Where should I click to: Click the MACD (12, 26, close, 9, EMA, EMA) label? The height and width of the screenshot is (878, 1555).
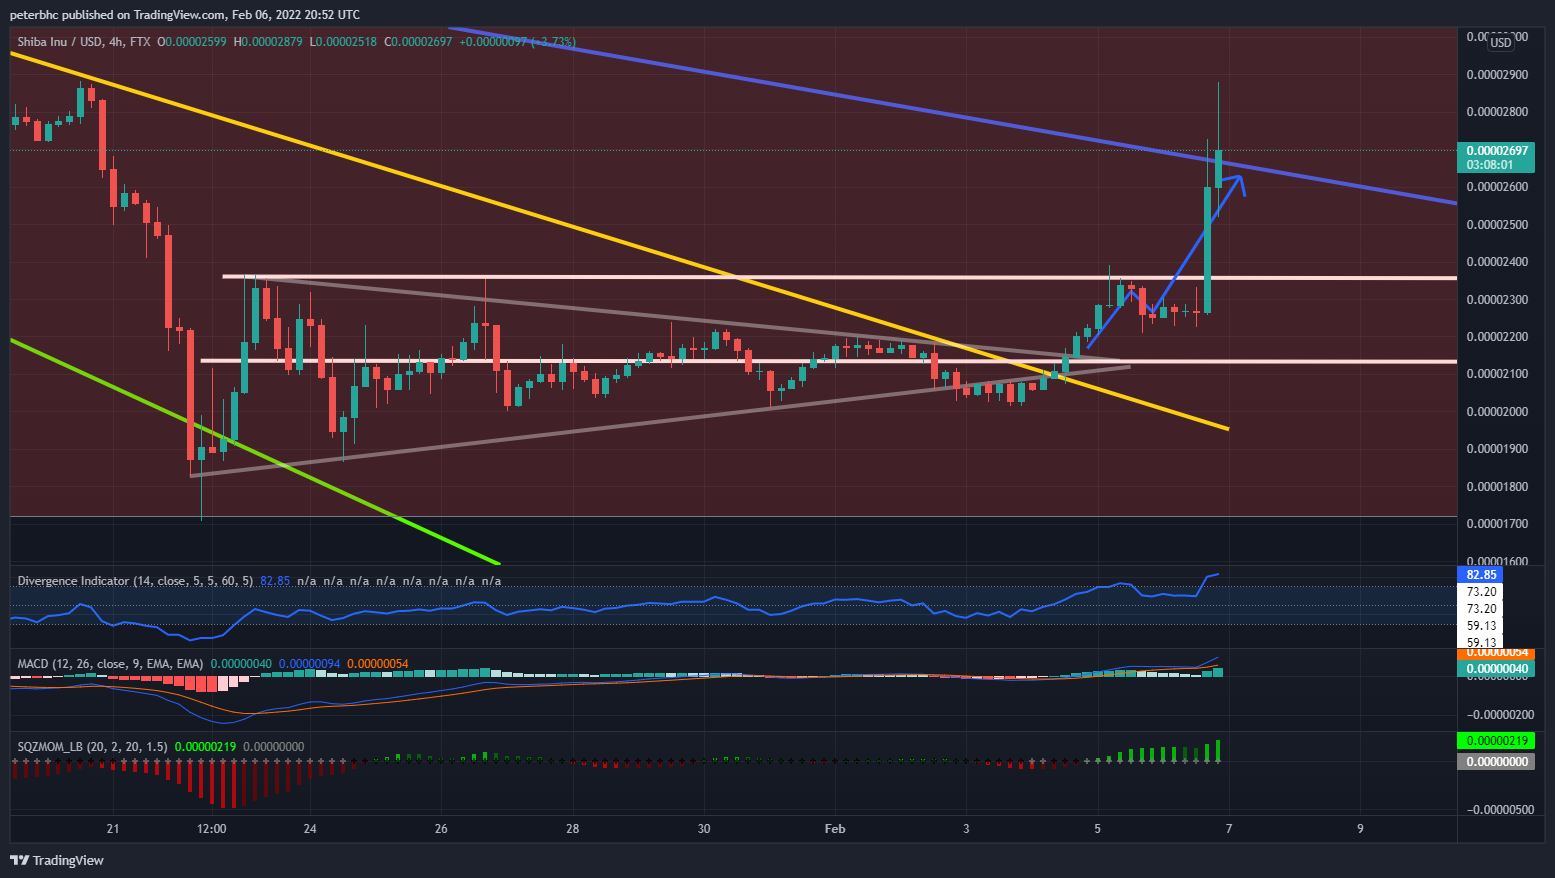(110, 664)
